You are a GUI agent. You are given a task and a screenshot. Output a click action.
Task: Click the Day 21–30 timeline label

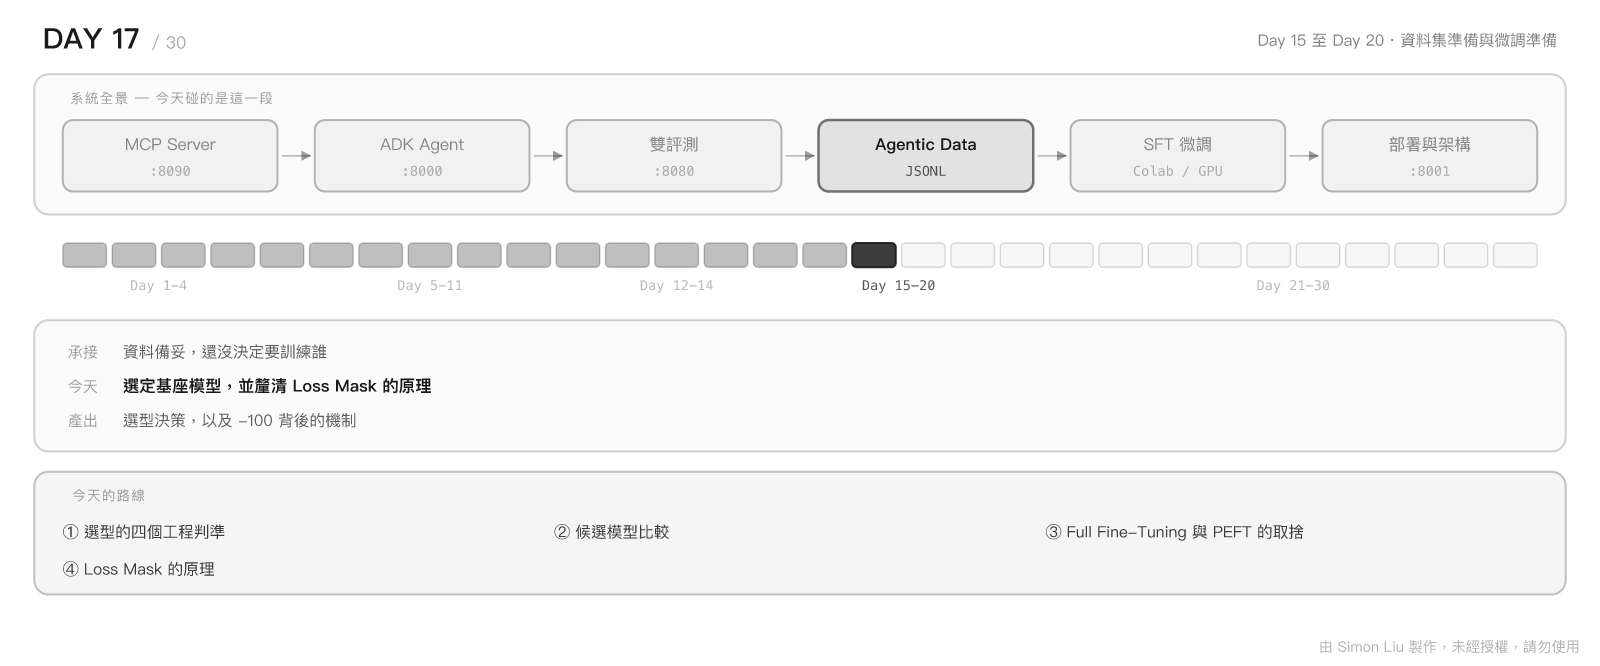point(1293,286)
